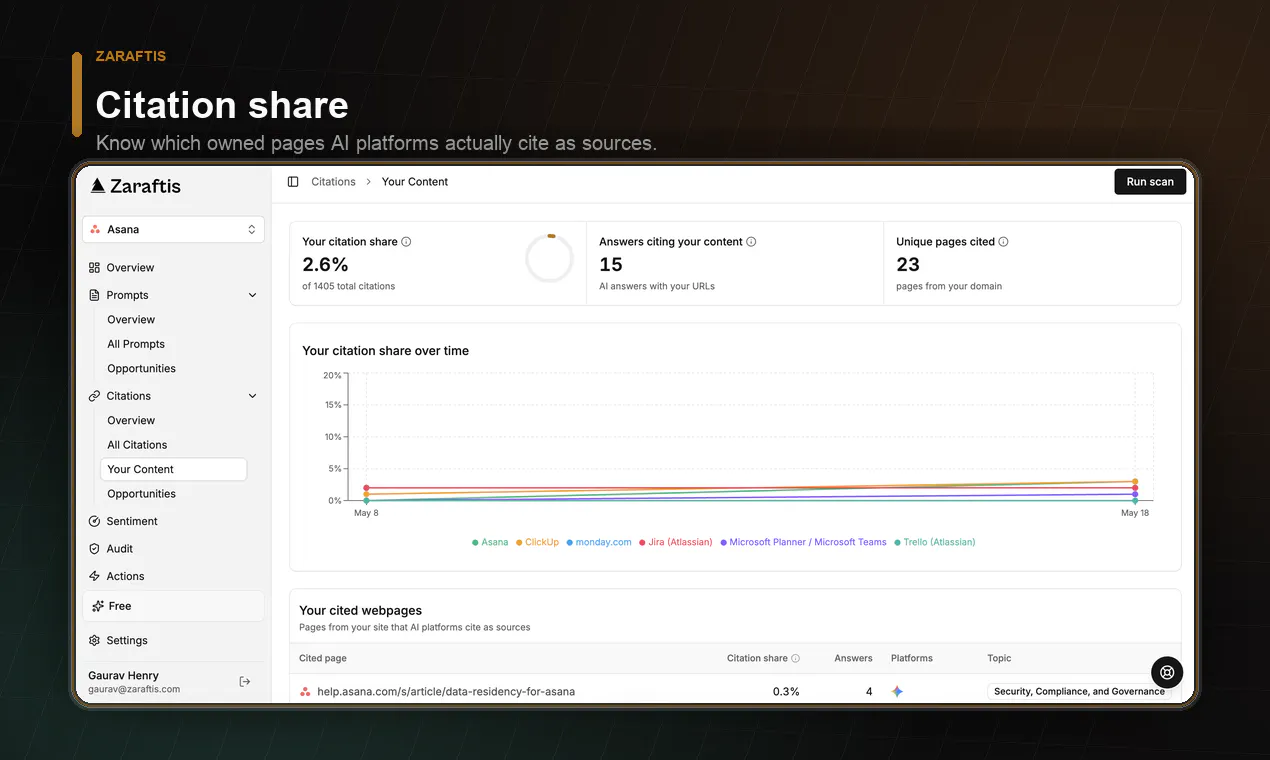Click the Citations link icon

94,396
